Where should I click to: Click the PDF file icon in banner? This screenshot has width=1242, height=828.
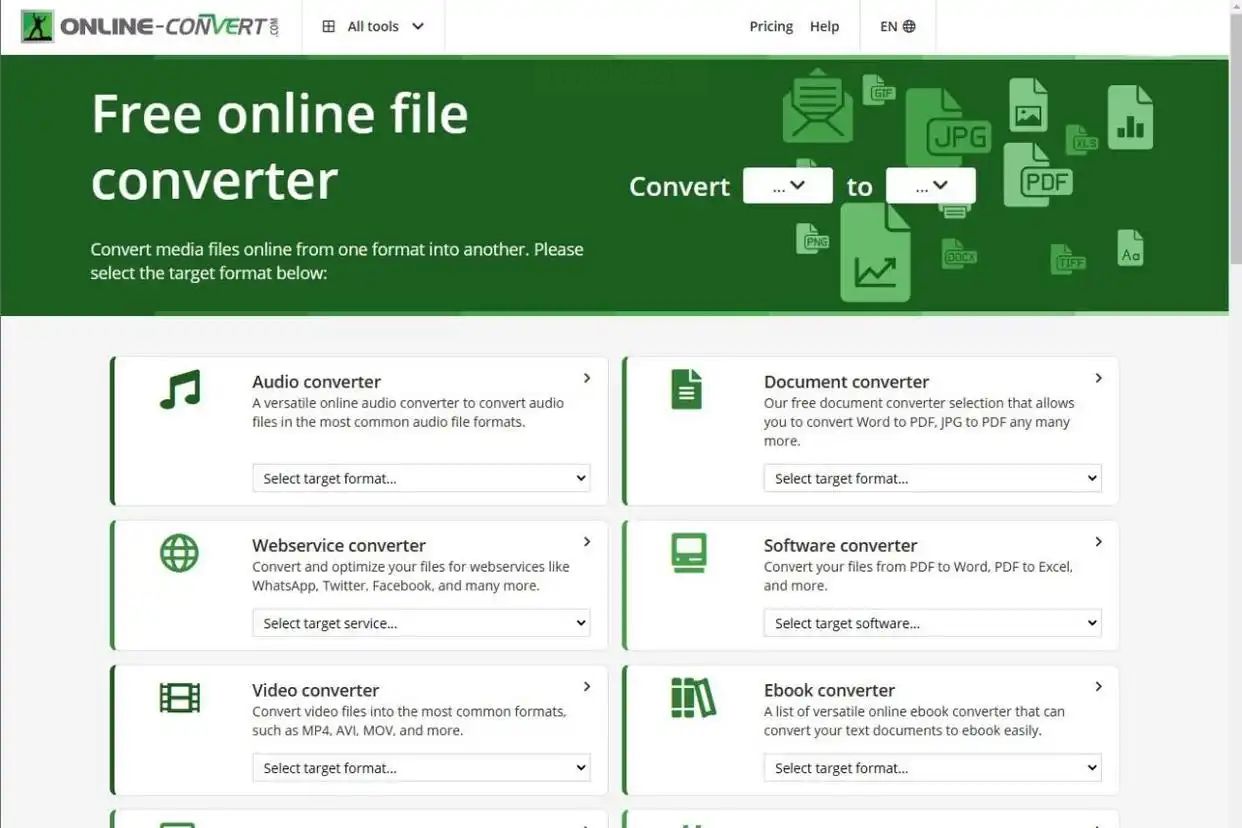click(x=1038, y=175)
